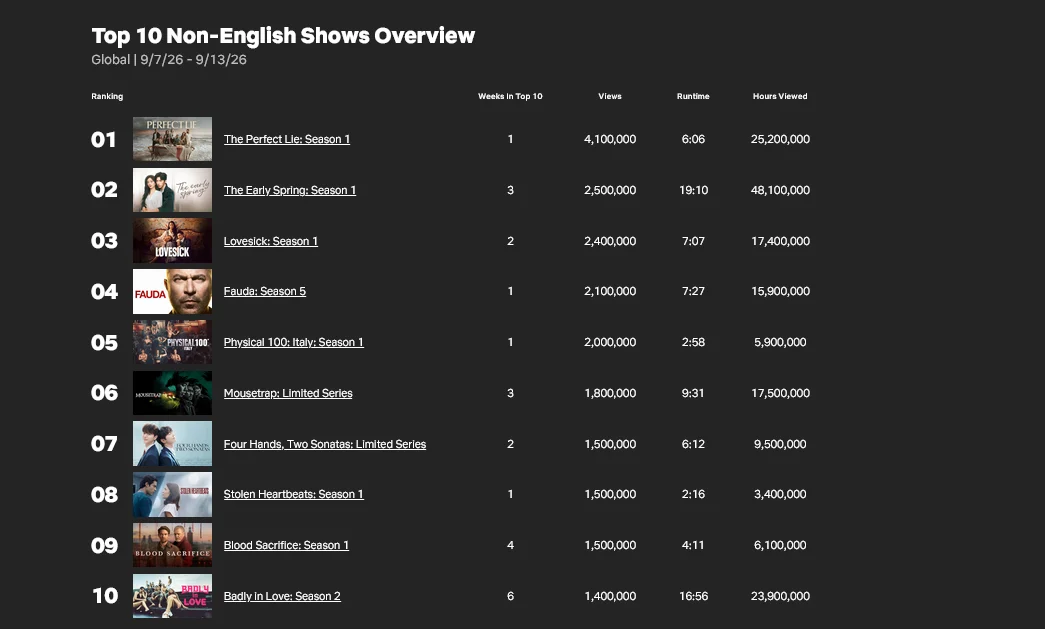Click the Physical 100 Italy thumbnail
The width and height of the screenshot is (1045, 630).
pyautogui.click(x=173, y=342)
